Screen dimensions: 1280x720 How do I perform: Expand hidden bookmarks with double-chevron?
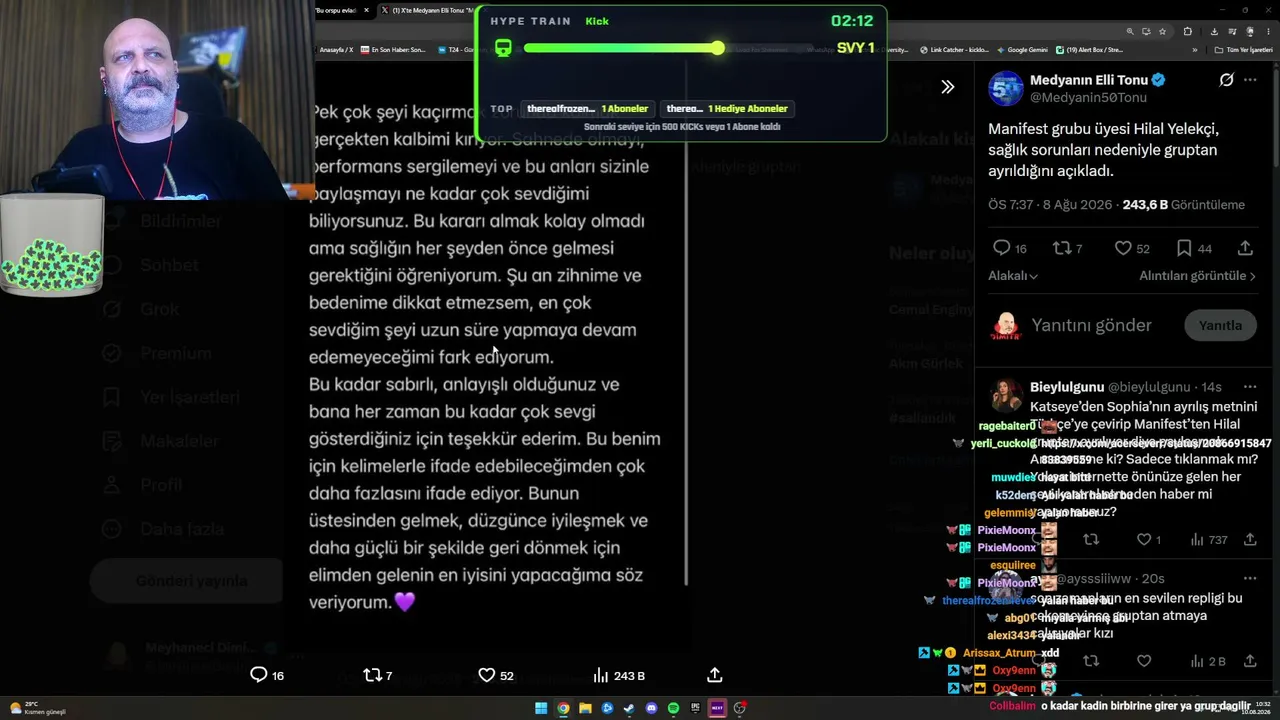[1194, 49]
